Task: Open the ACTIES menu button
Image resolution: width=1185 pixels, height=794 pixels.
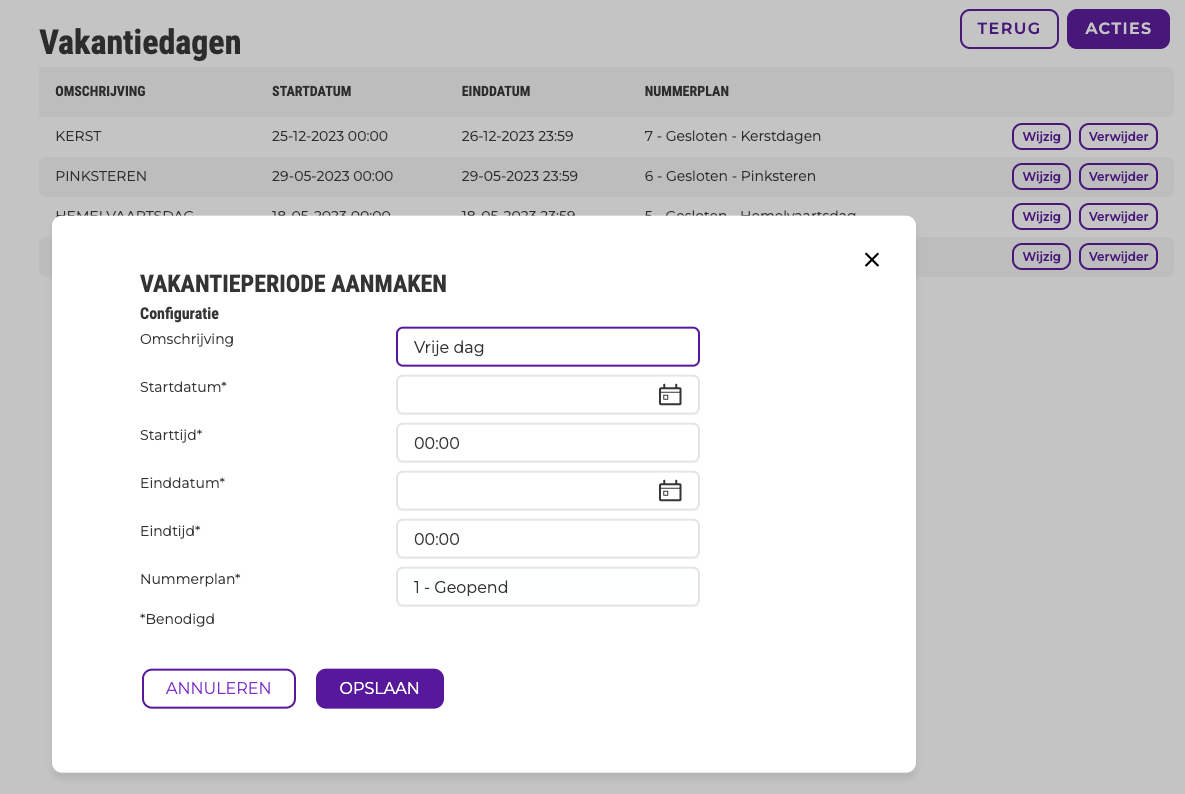Action: [1118, 29]
